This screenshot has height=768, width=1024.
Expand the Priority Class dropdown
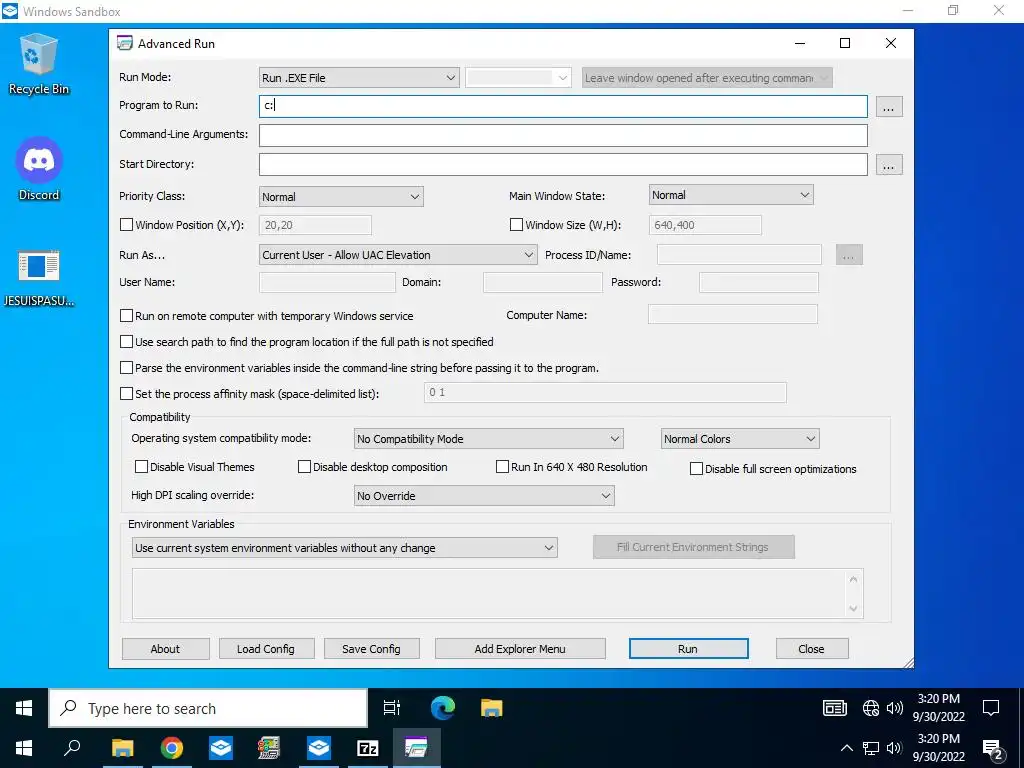[341, 197]
